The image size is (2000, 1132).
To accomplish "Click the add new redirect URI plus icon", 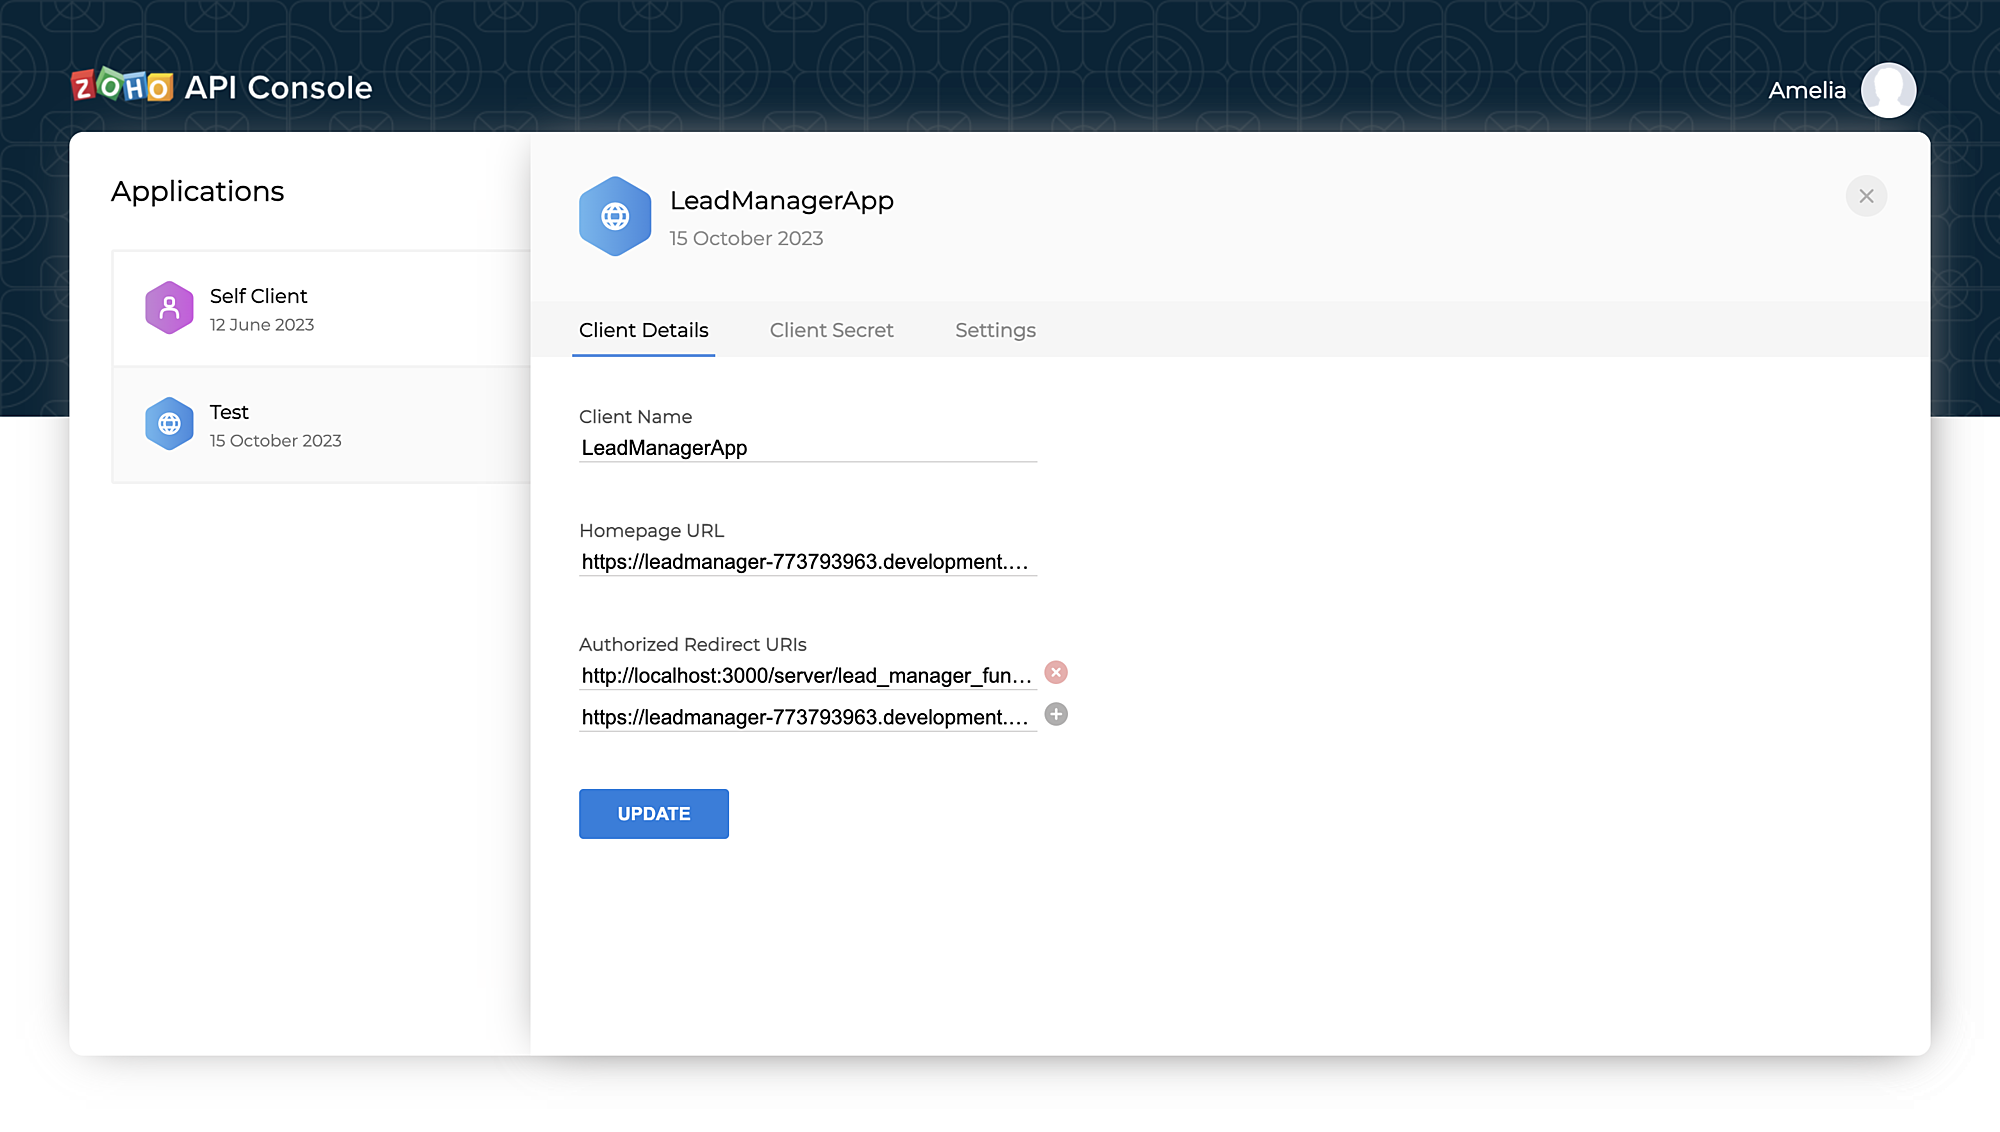I will (1055, 714).
